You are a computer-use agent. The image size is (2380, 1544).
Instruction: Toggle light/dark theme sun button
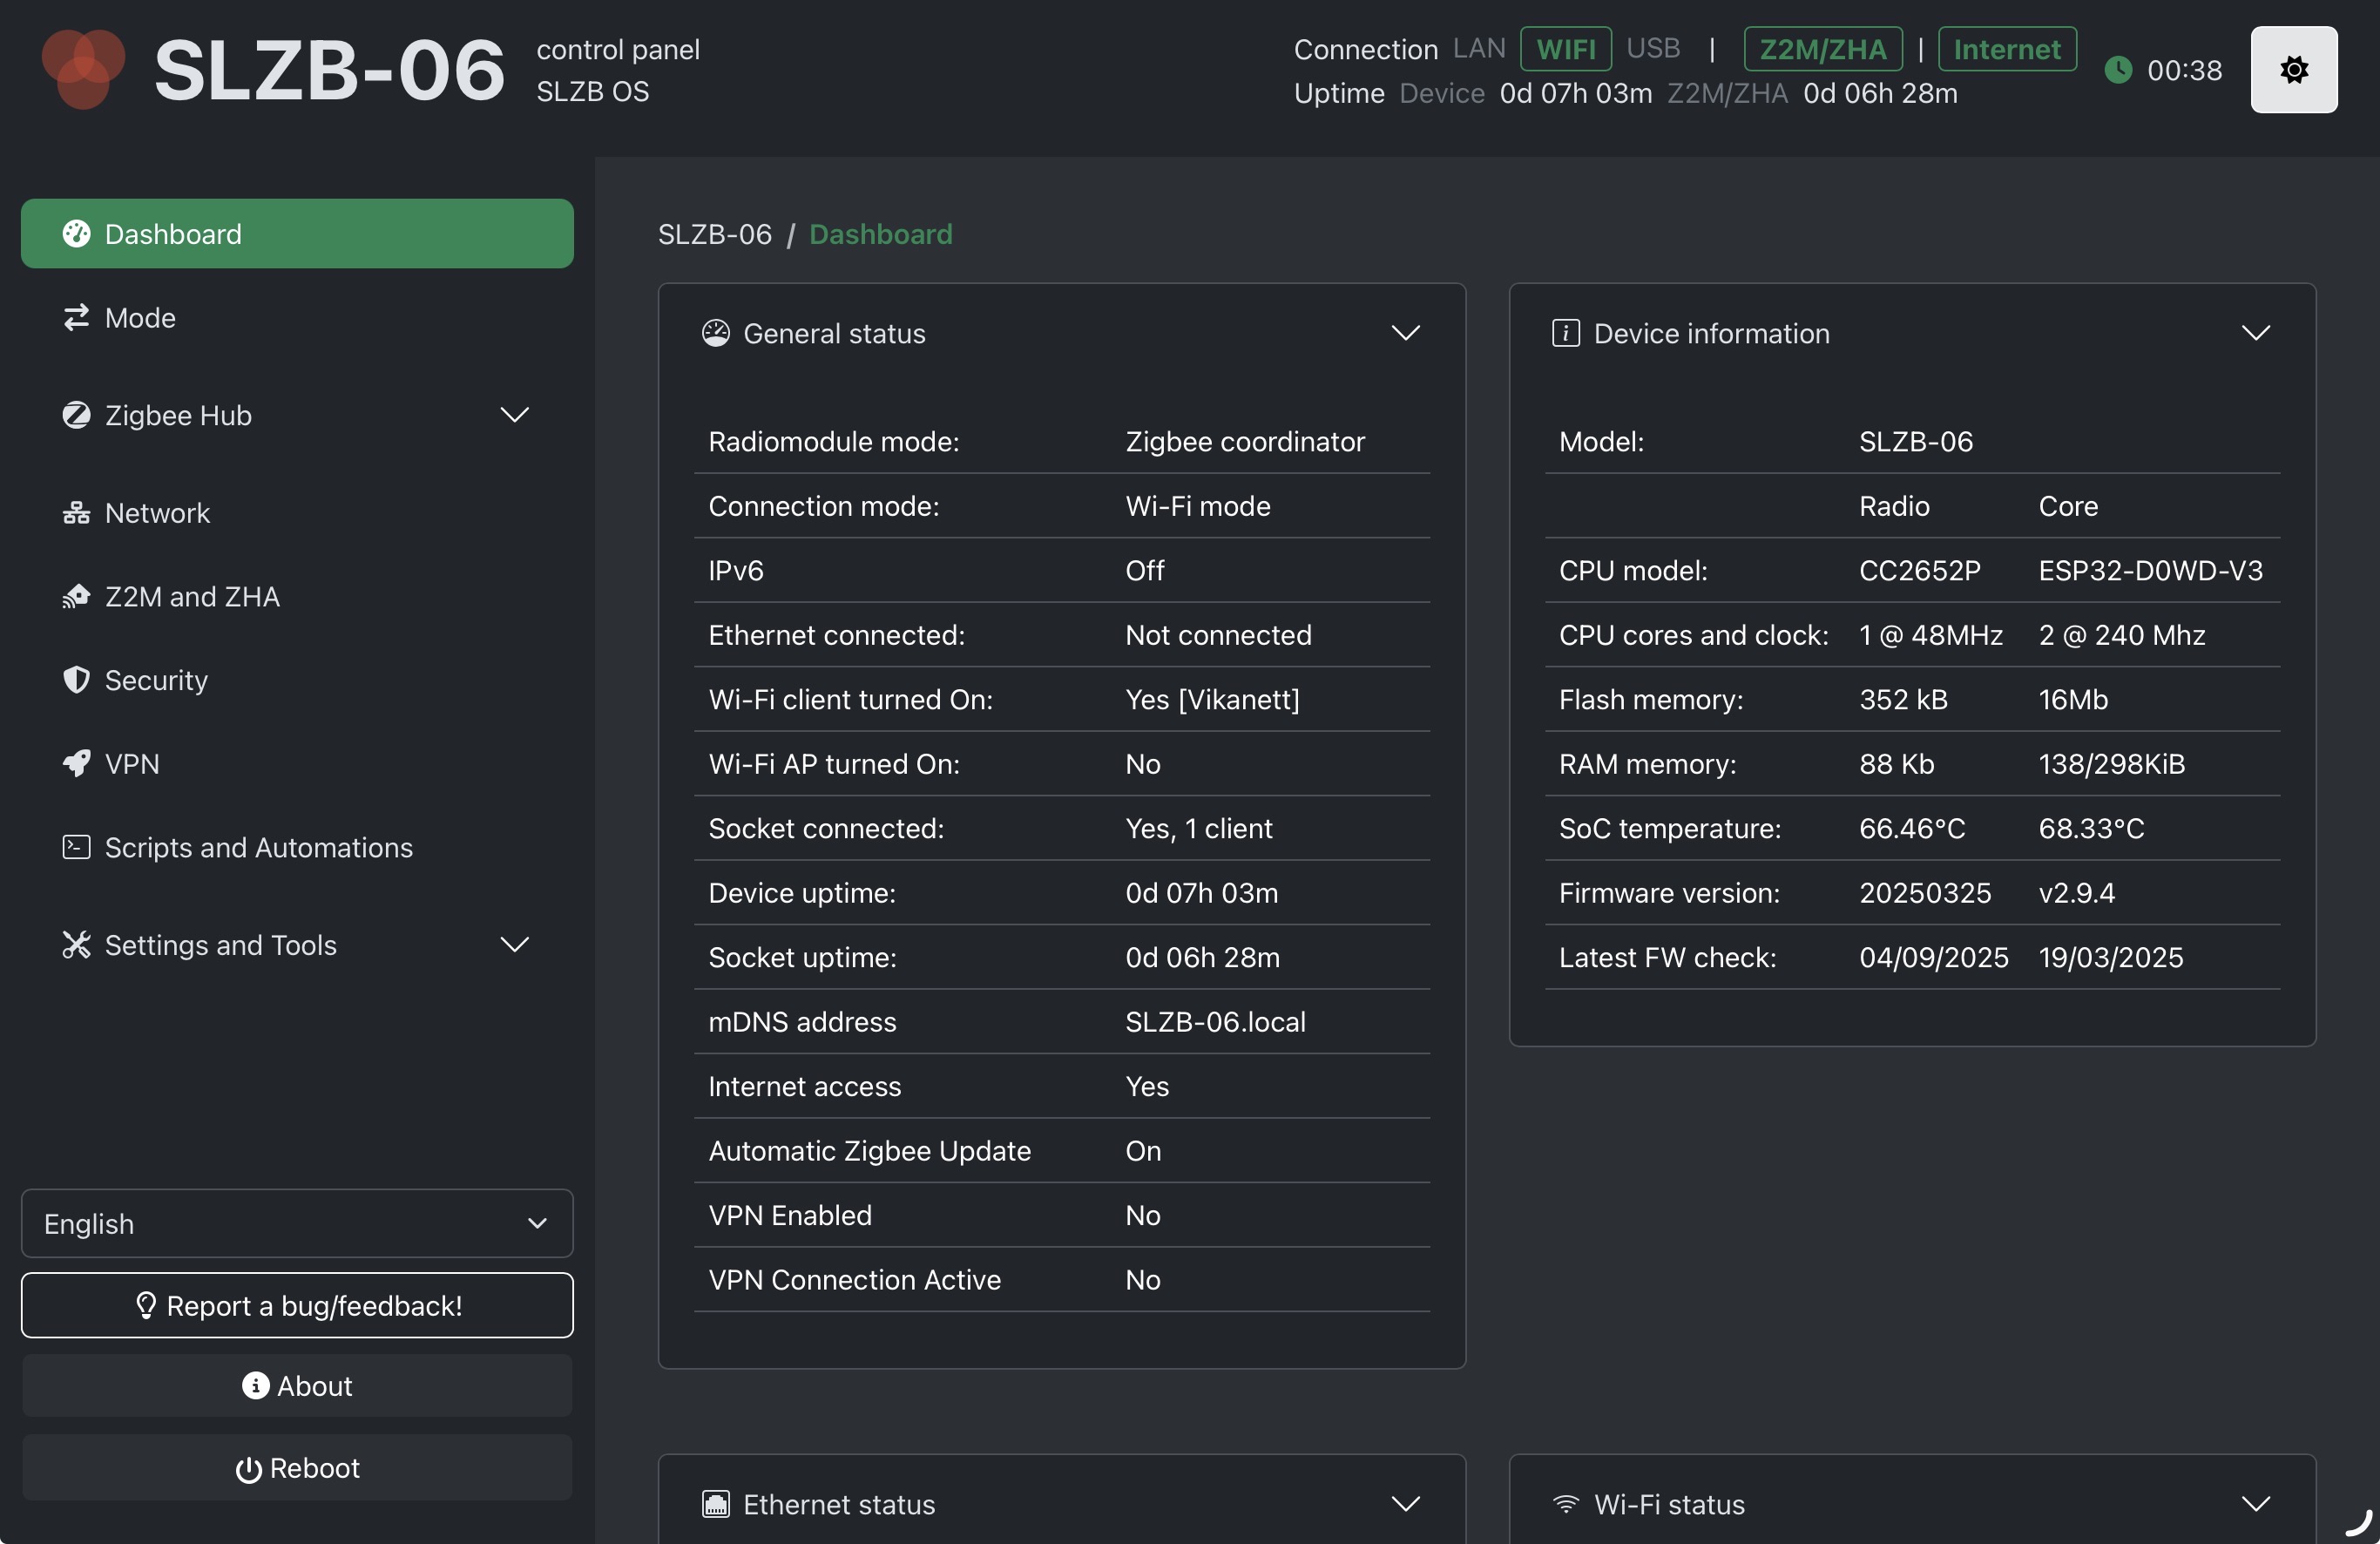2293,70
